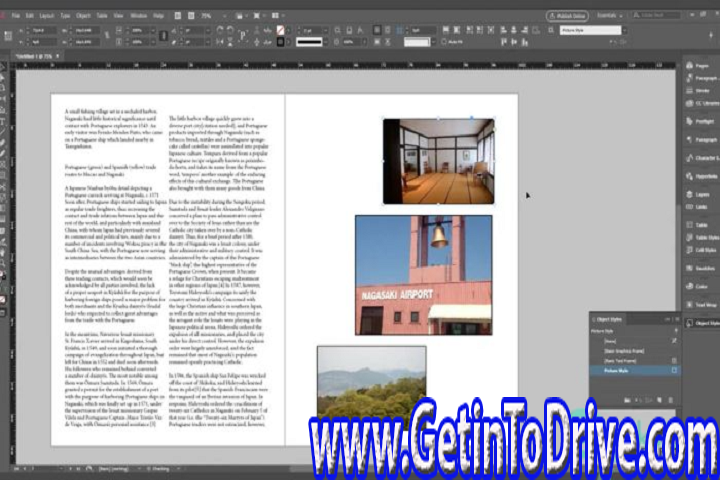
Task: Open the Object menu
Action: pyautogui.click(x=83, y=16)
